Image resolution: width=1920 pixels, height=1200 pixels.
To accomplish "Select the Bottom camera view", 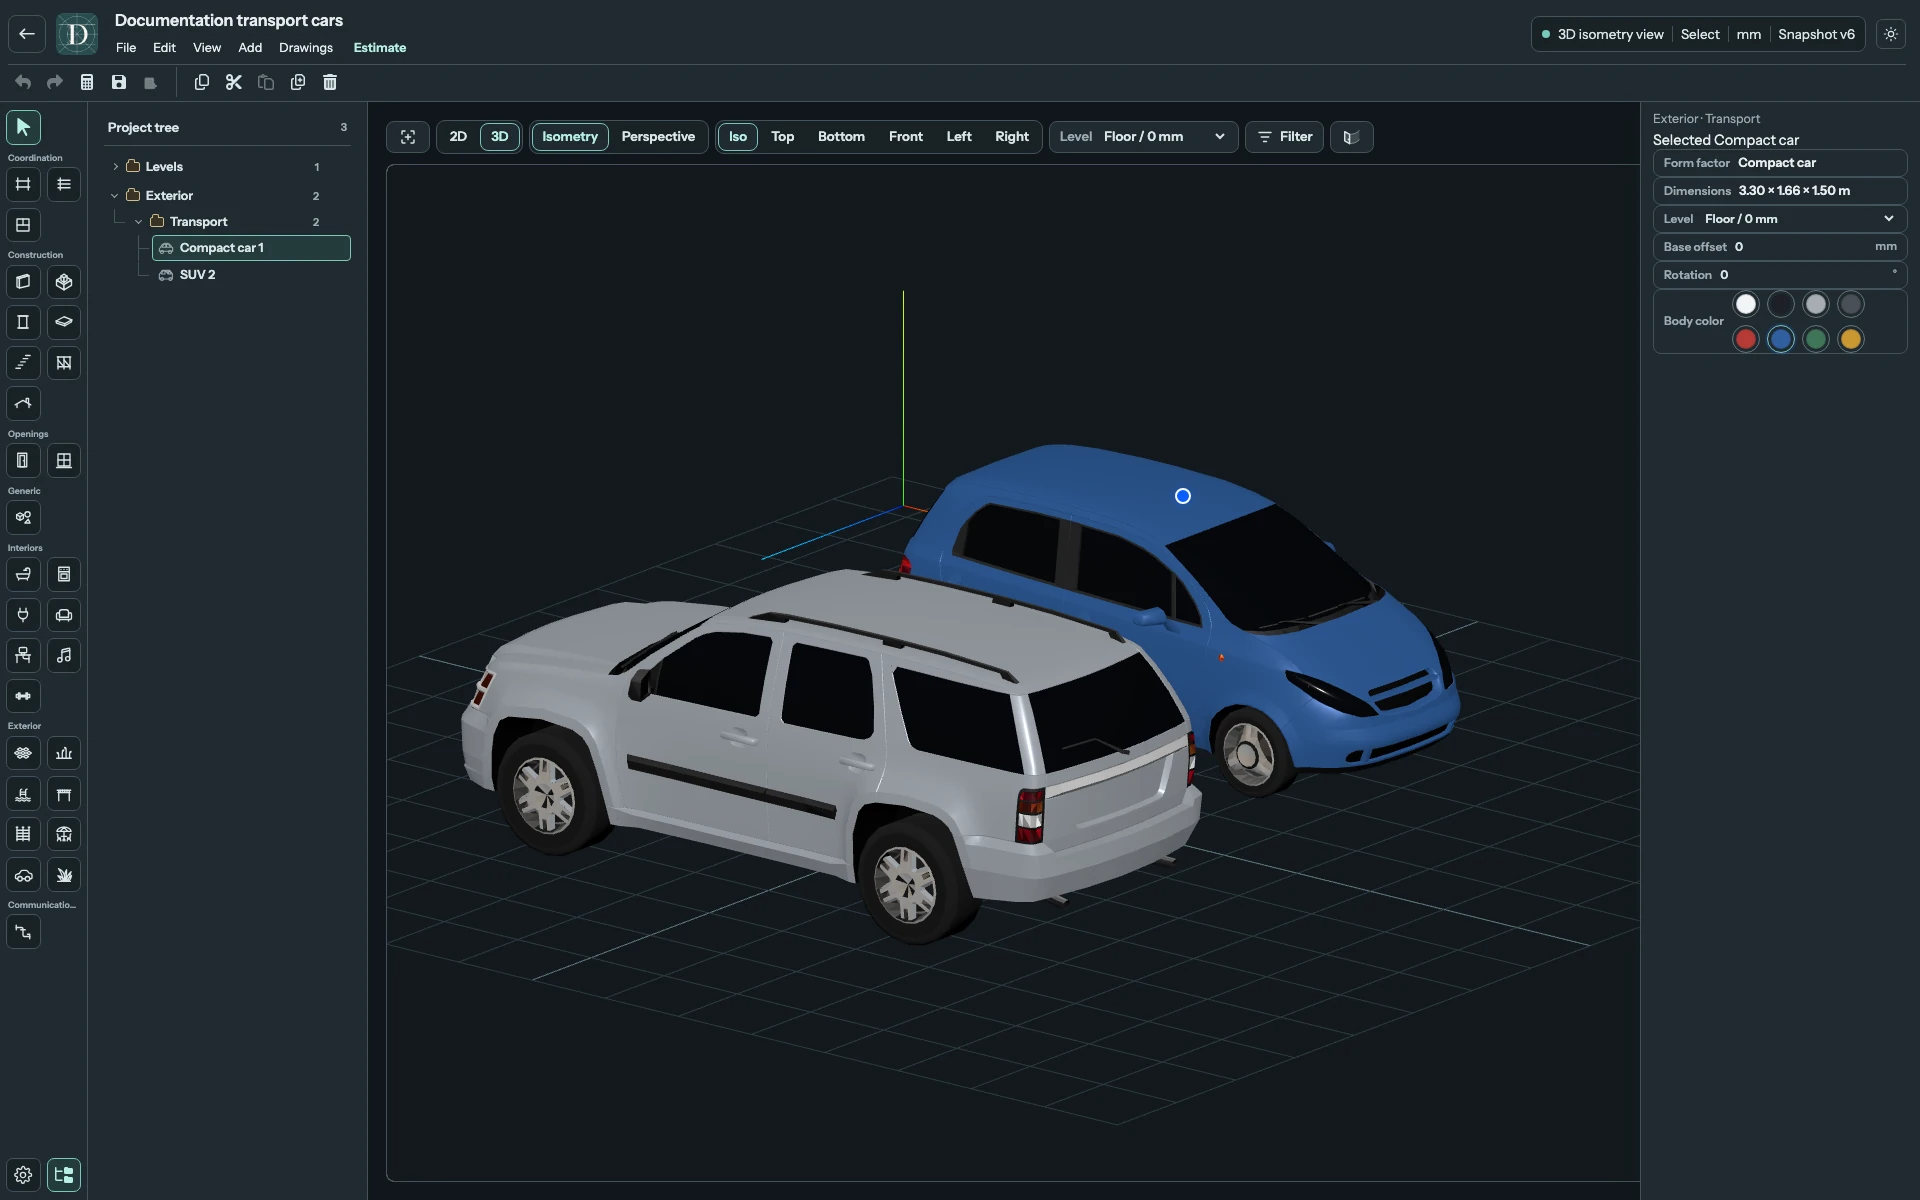I will click(841, 137).
